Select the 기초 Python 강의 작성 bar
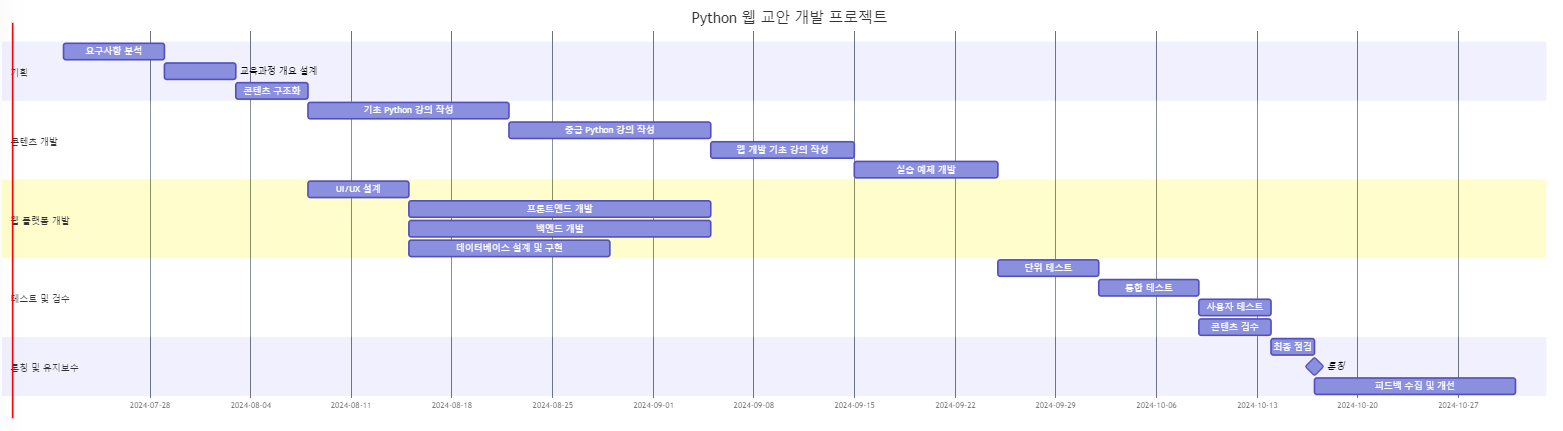Image resolution: width=1563 pixels, height=431 pixels. 408,110
